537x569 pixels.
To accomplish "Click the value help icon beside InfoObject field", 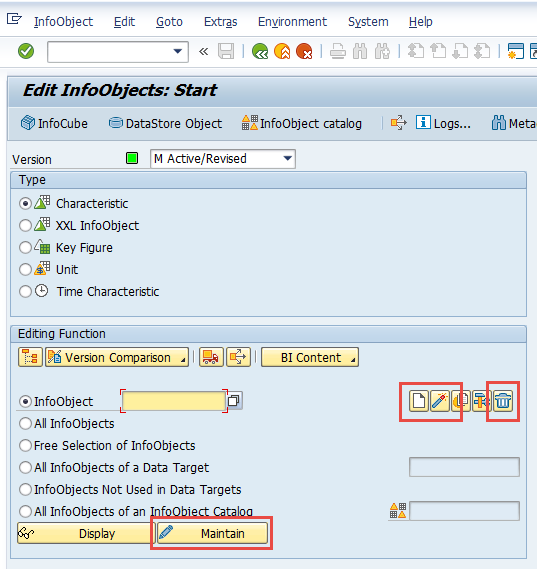I will [x=234, y=400].
